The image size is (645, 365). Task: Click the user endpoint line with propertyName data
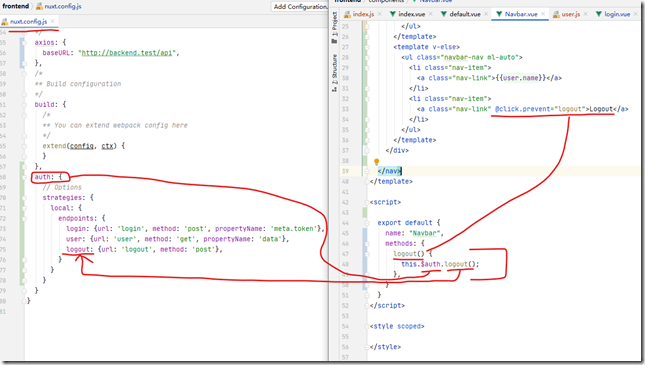click(177, 239)
